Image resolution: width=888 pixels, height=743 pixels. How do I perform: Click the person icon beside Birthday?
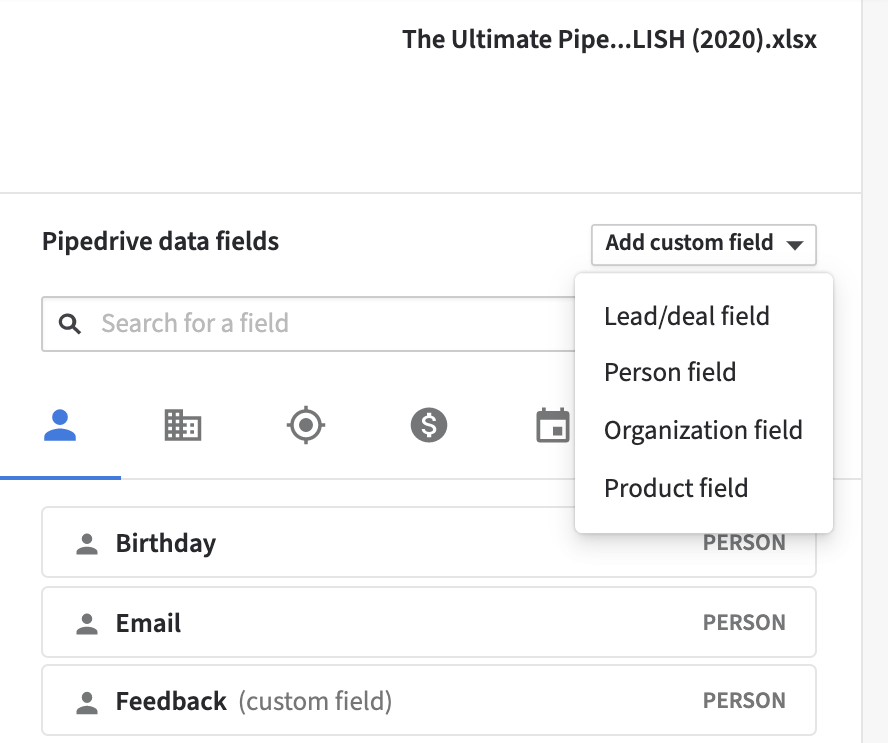(87, 544)
